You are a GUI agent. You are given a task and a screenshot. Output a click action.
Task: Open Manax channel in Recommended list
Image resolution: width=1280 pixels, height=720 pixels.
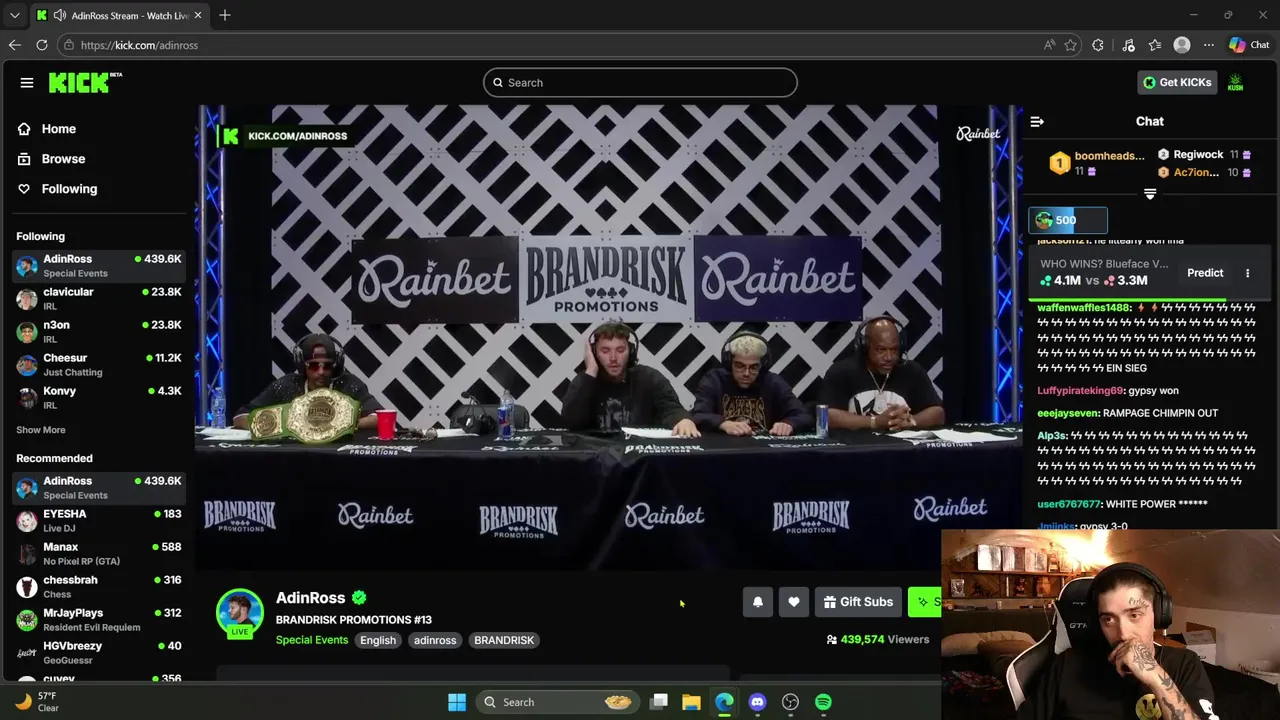coord(98,553)
